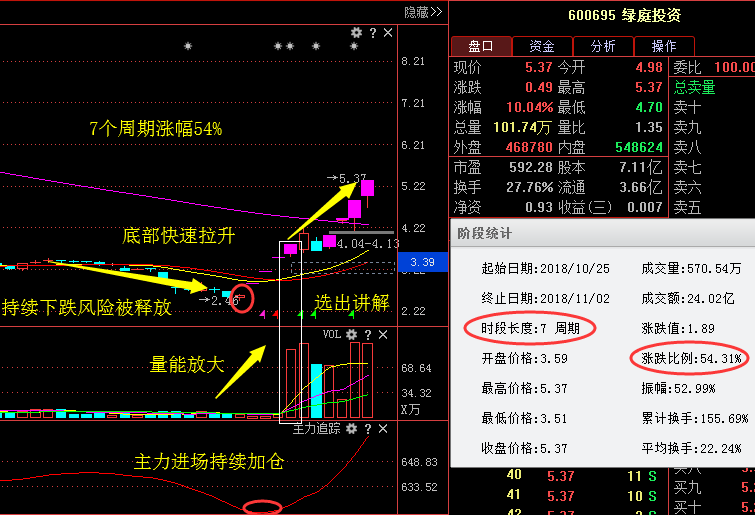Click 市盈 592.28 value
The width and height of the screenshot is (755, 515).
point(531,167)
